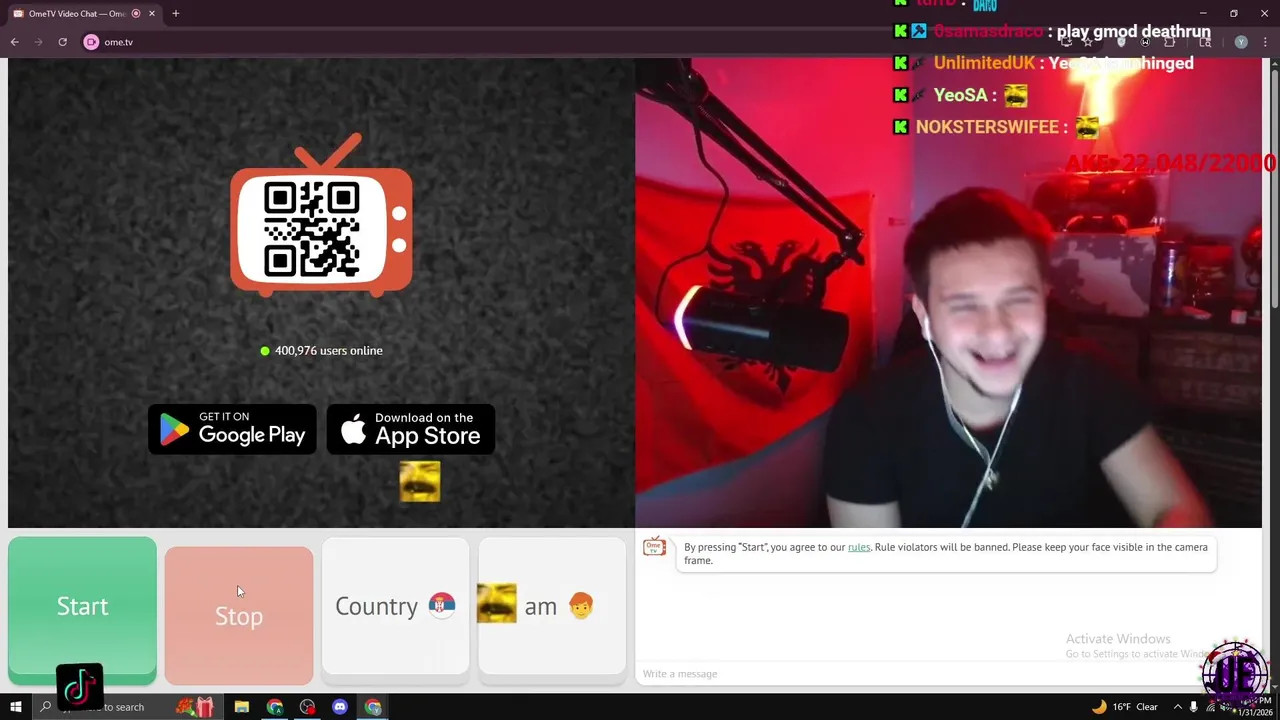
Task: Show hidden system tray icons
Action: coord(1177,707)
